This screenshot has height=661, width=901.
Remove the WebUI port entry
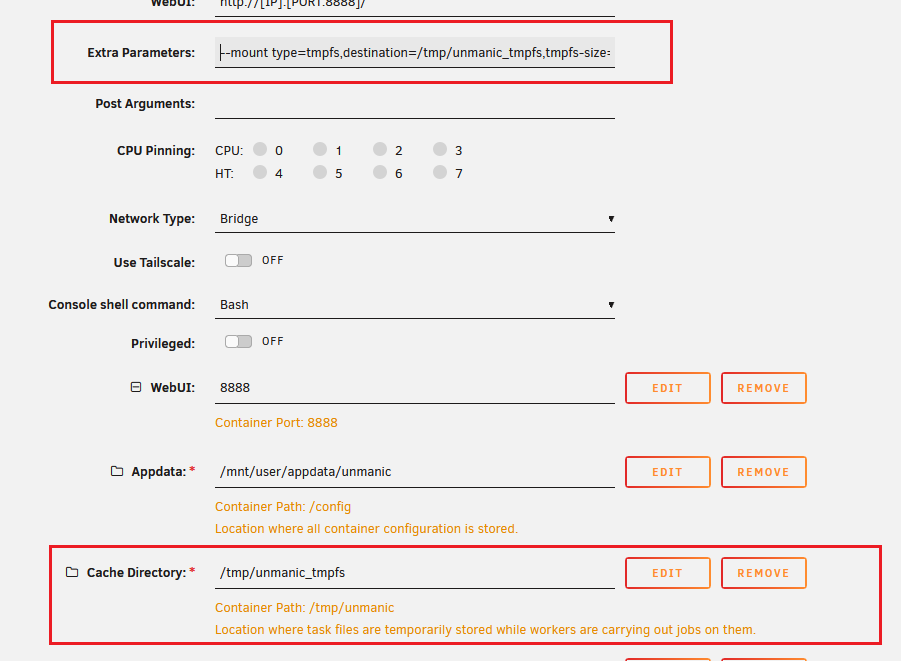pyautogui.click(x=763, y=388)
